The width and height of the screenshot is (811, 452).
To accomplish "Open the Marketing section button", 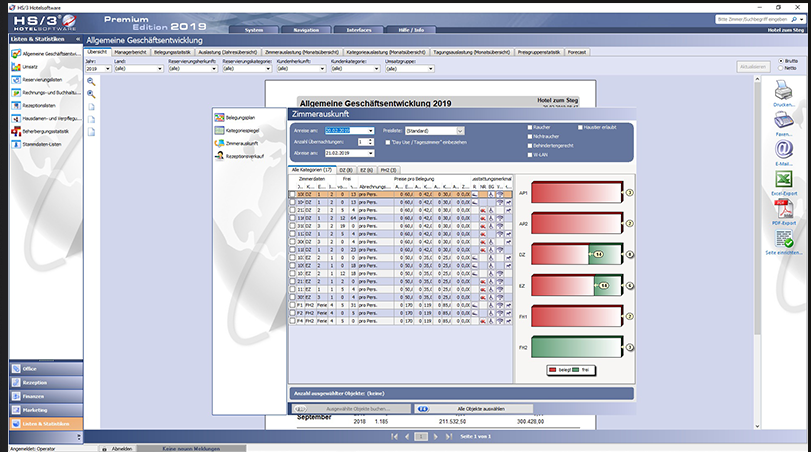I will (46, 410).
